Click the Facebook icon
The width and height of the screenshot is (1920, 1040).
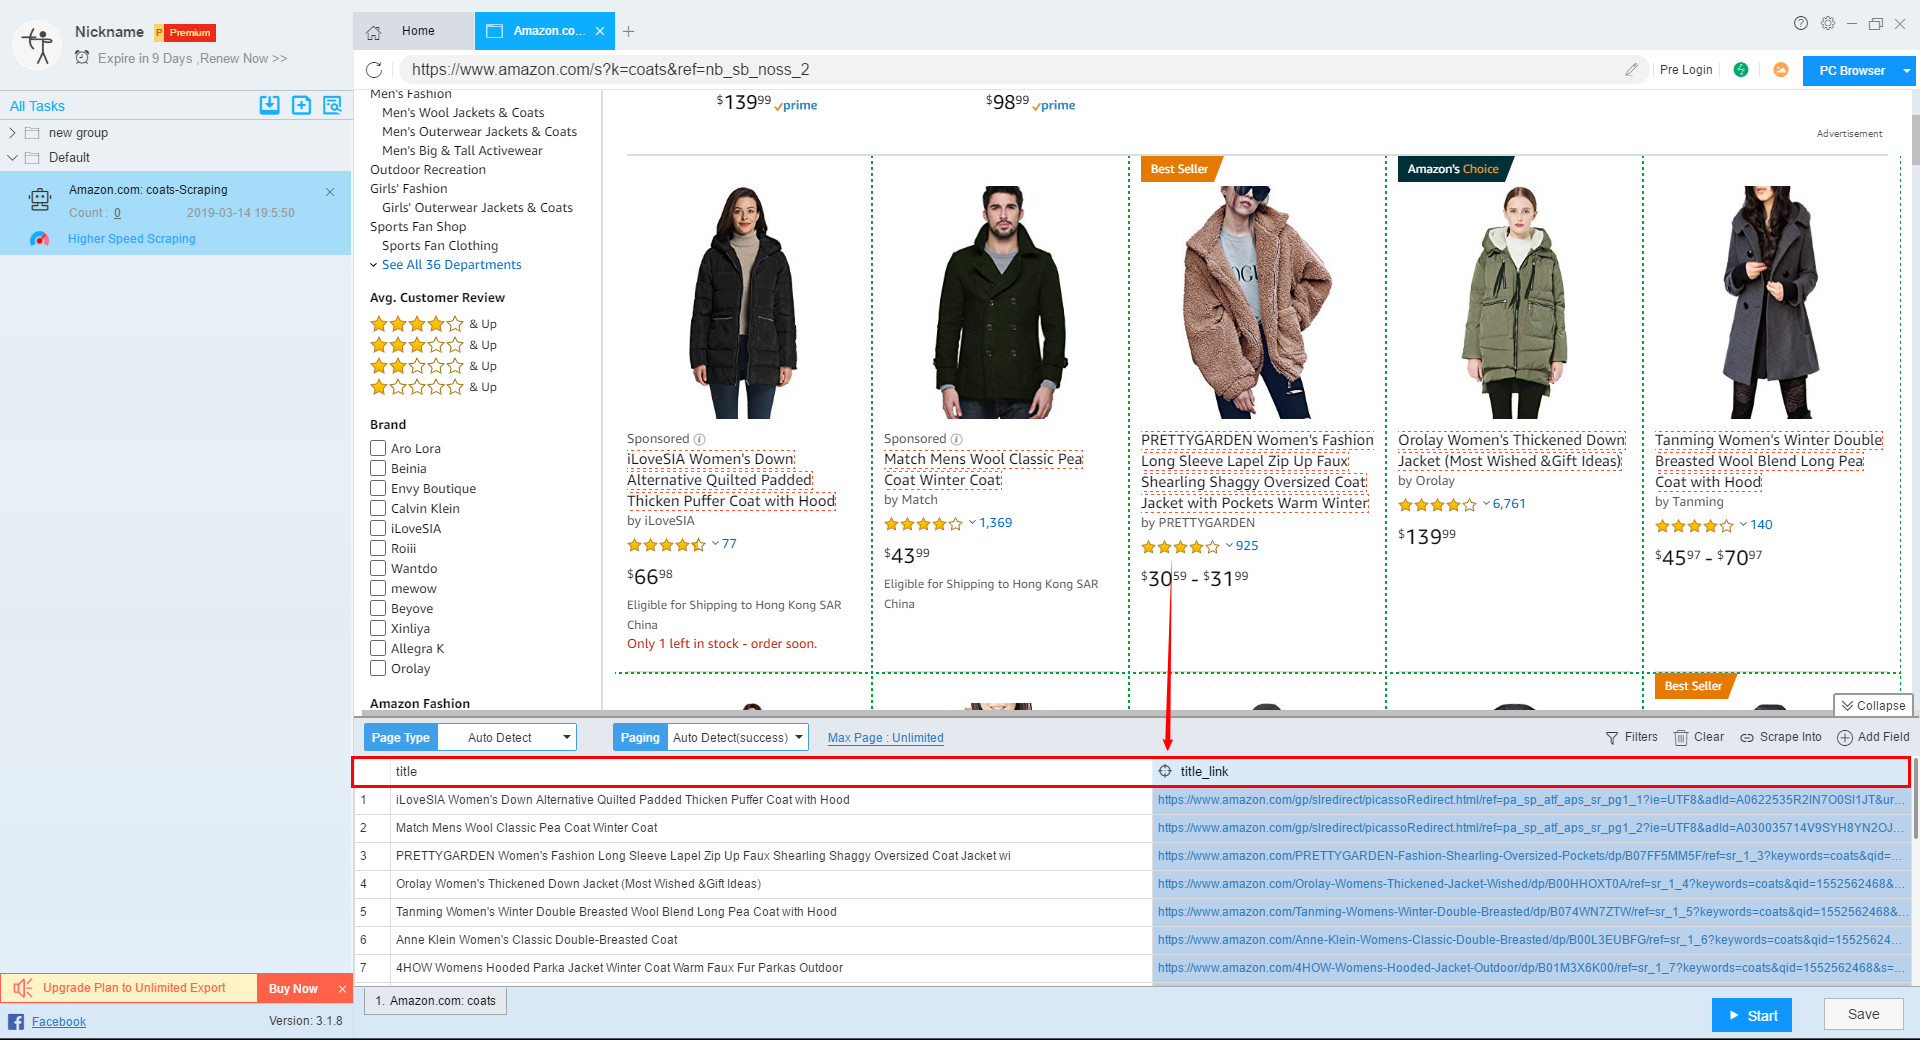16,1021
